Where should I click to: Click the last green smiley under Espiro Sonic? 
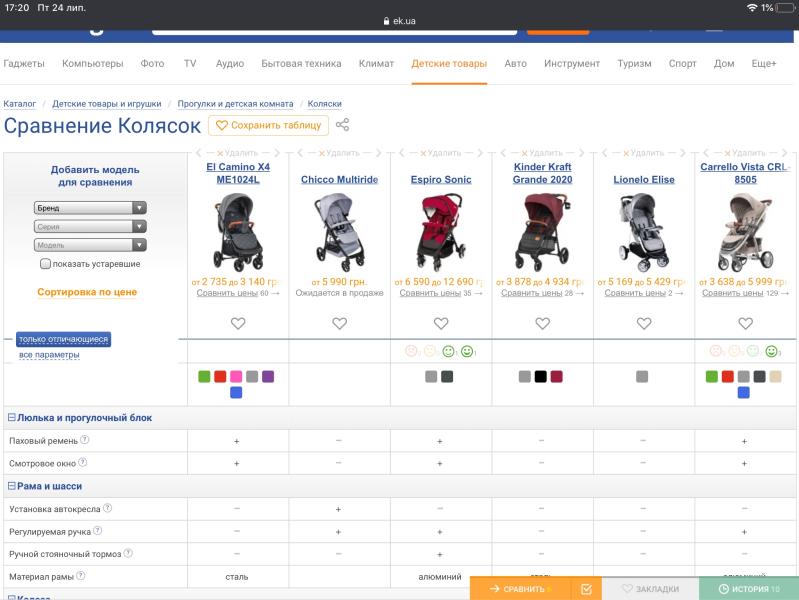coord(467,351)
